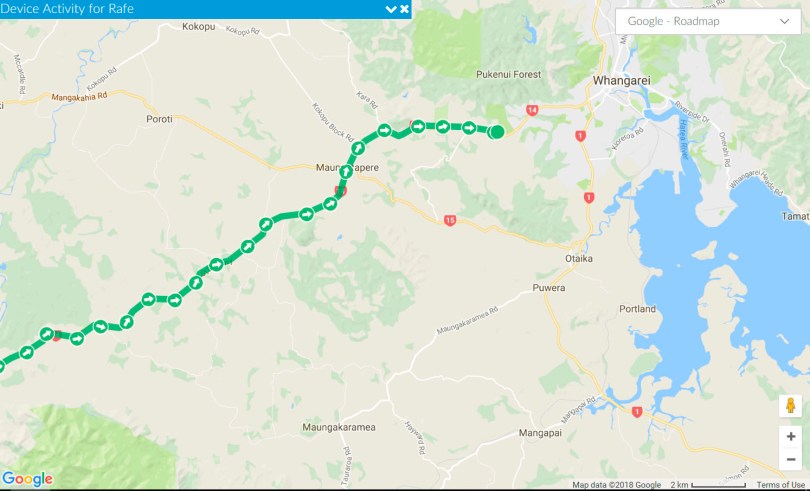Zoom in with the plus button
Viewport: 810px width, 491px height.
pyautogui.click(x=790, y=437)
